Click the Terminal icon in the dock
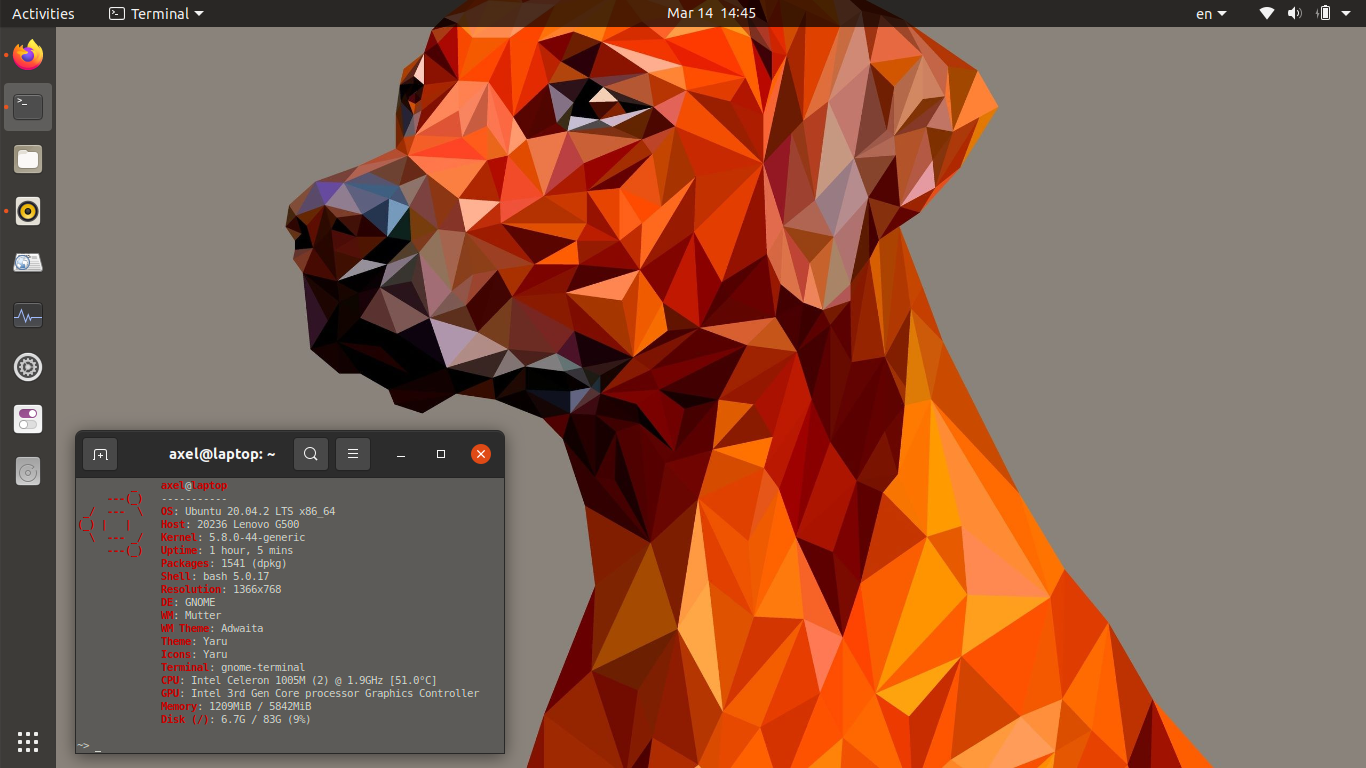The width and height of the screenshot is (1366, 768). tap(28, 107)
